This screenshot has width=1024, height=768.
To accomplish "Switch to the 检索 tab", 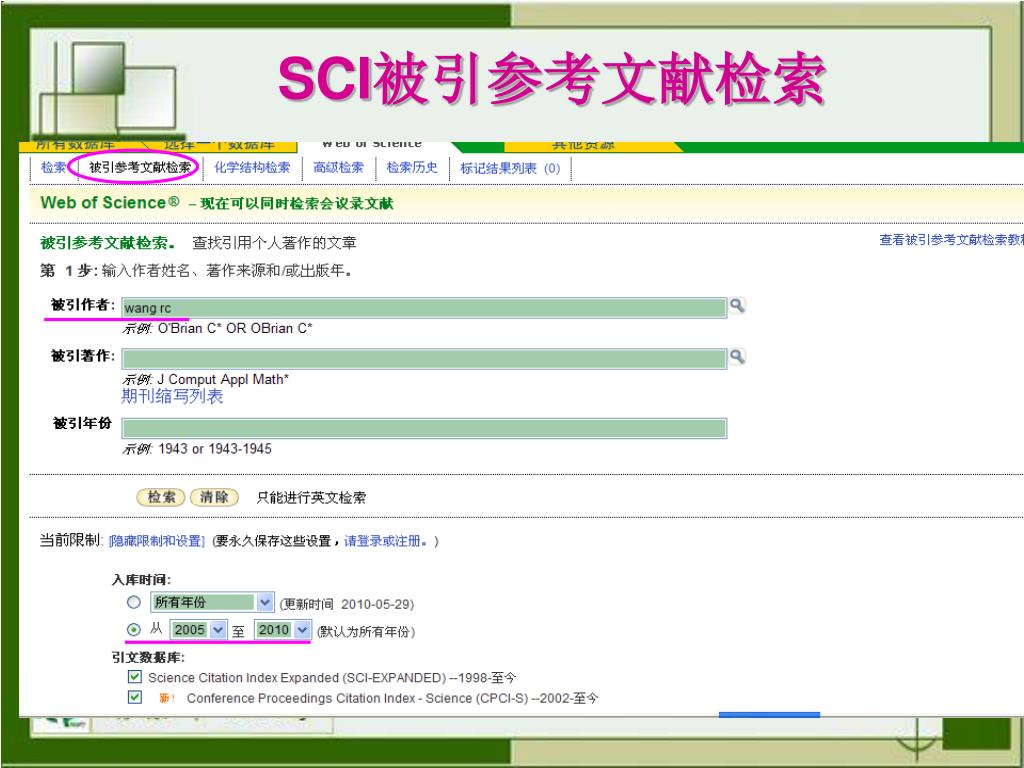I will pyautogui.click(x=53, y=167).
